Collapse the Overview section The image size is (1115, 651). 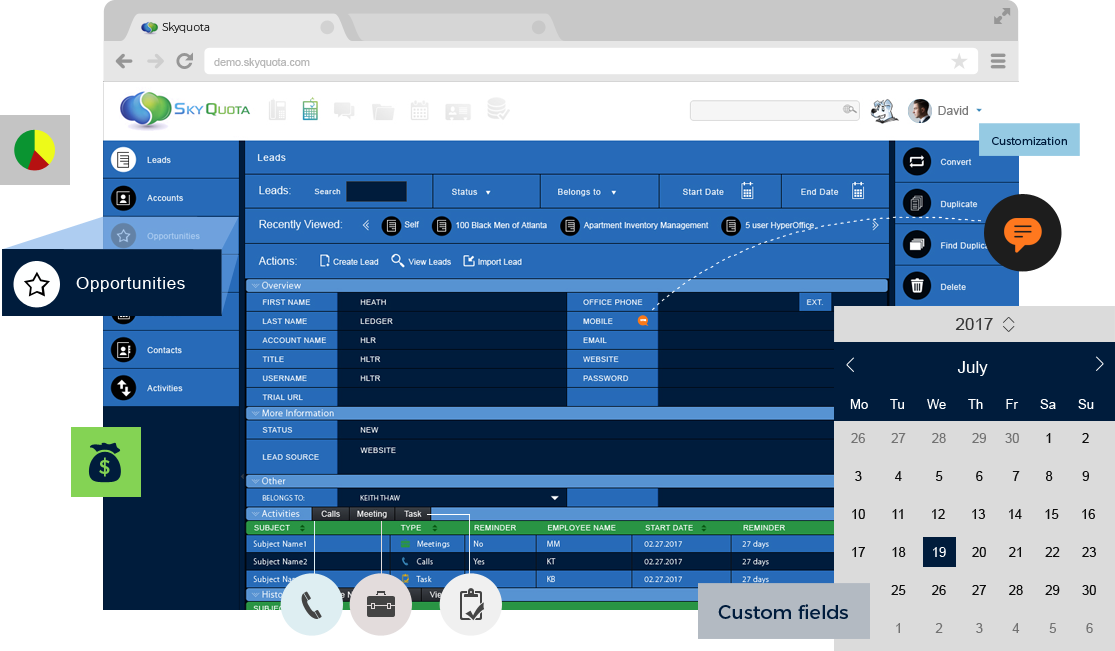(x=256, y=285)
